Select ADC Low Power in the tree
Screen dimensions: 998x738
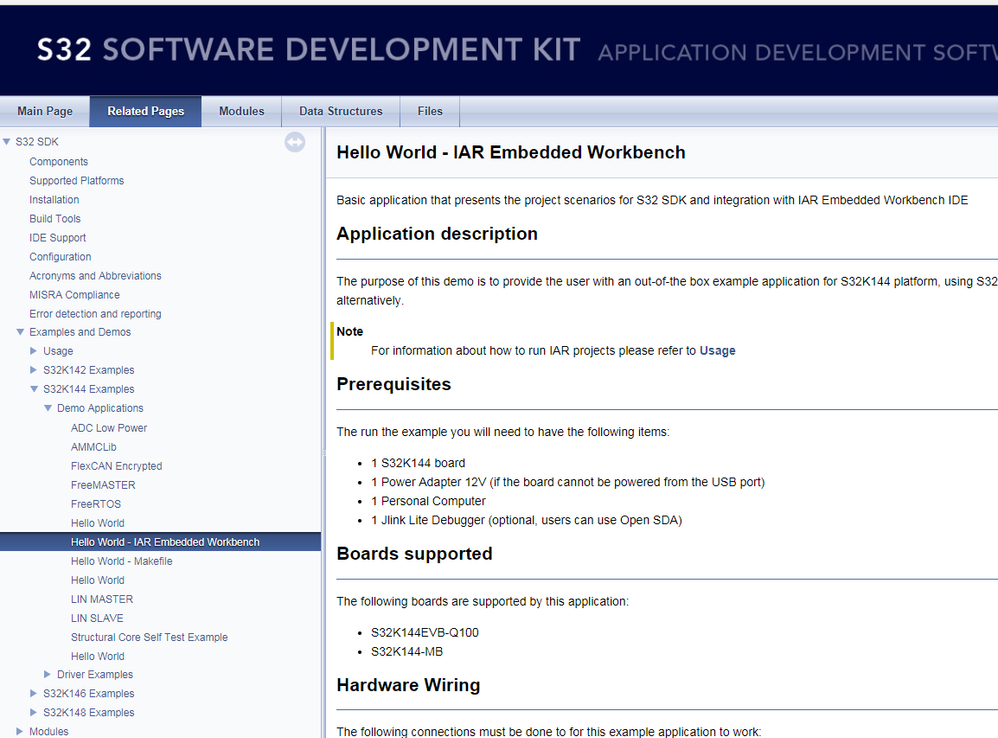(109, 428)
